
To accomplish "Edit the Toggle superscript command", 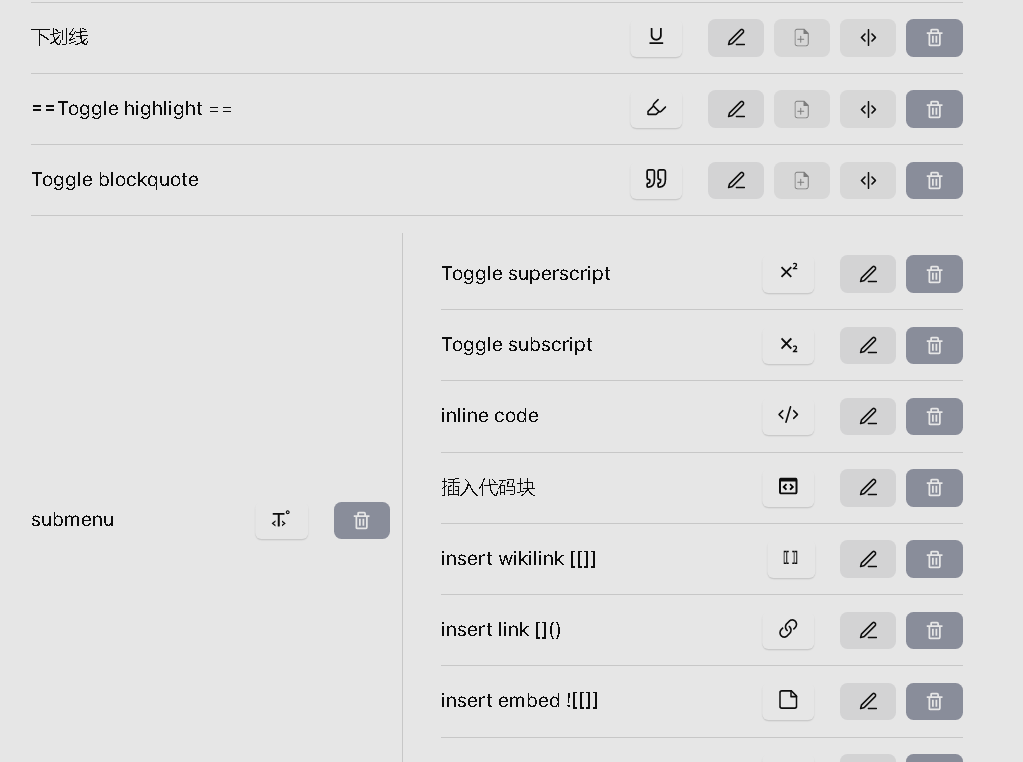I will point(868,274).
